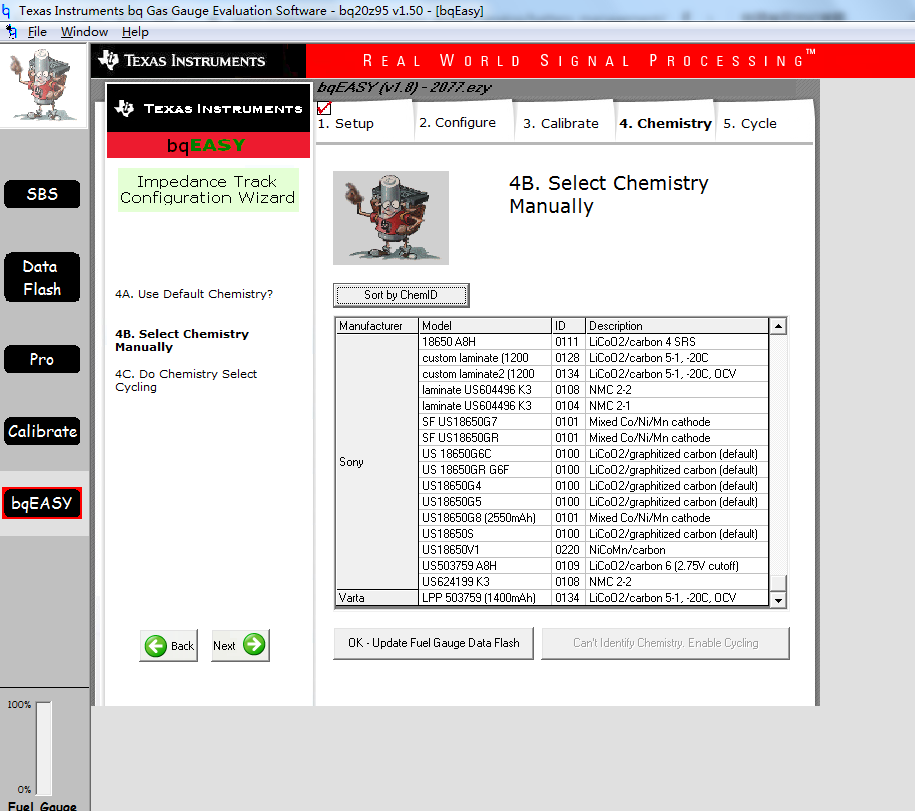The width and height of the screenshot is (915, 811).
Task: Select the 18650 A8H chemistry row
Action: click(593, 342)
